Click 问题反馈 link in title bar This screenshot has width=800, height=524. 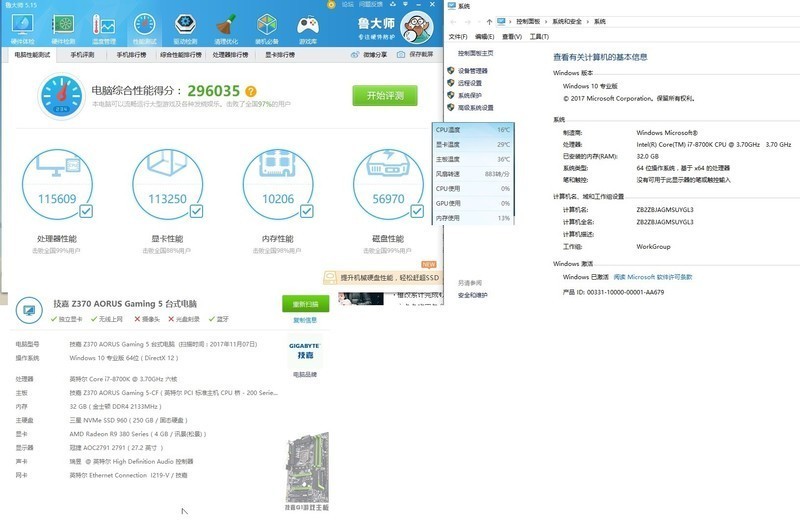(370, 4)
